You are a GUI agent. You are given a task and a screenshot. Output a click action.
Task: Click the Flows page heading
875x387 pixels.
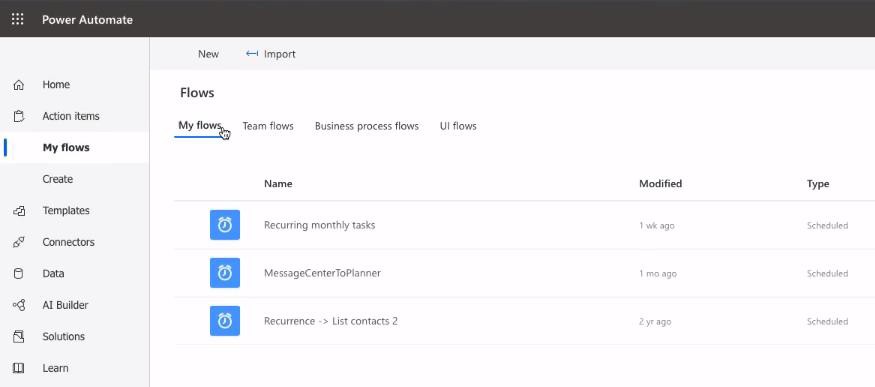pos(197,93)
